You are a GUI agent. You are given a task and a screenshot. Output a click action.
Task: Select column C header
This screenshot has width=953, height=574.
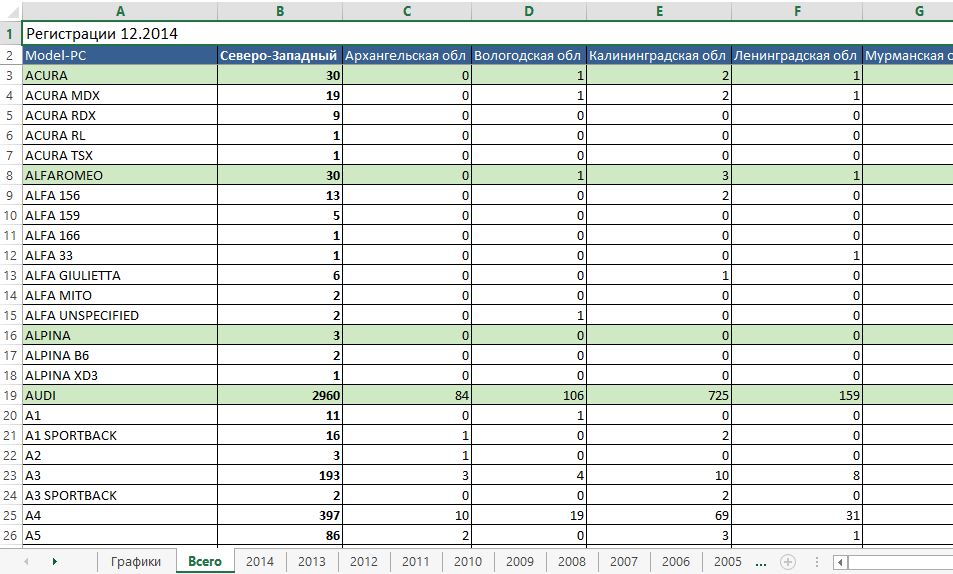pos(407,11)
